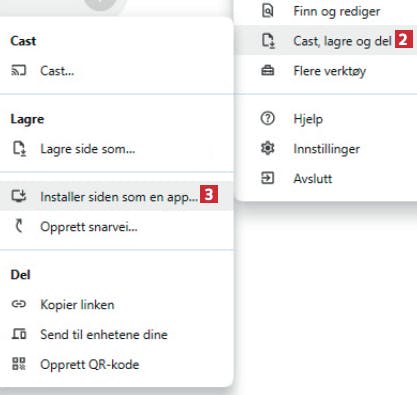Click the Innstillinger gear icon
The width and height of the screenshot is (417, 395).
[268, 148]
